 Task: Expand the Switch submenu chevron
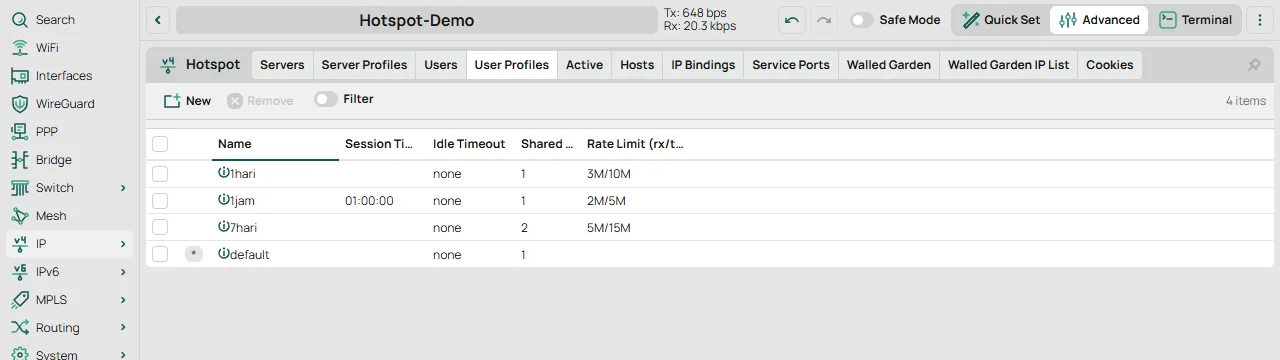point(123,188)
